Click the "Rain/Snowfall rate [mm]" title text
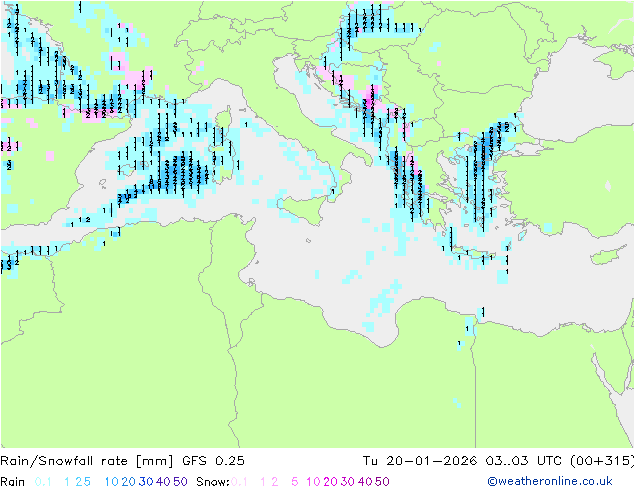 tap(87, 461)
